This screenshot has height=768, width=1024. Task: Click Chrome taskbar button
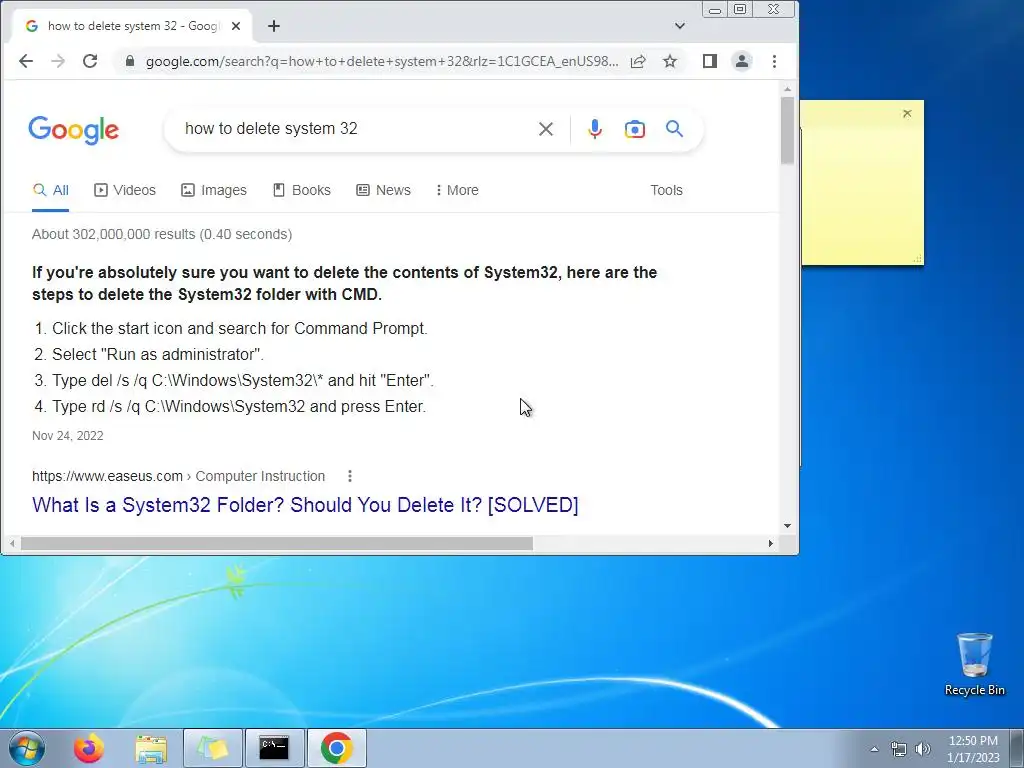coord(336,748)
